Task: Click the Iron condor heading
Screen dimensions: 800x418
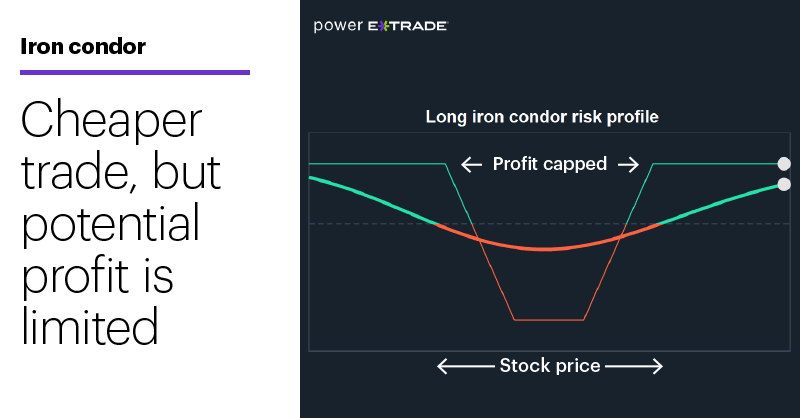Action: coord(83,46)
